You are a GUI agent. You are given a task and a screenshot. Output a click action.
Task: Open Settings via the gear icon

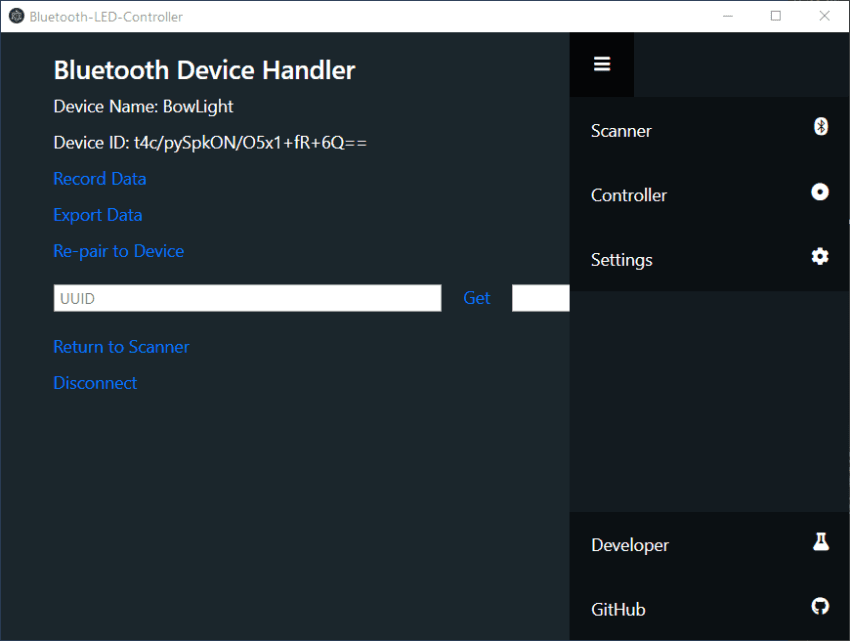(x=820, y=256)
